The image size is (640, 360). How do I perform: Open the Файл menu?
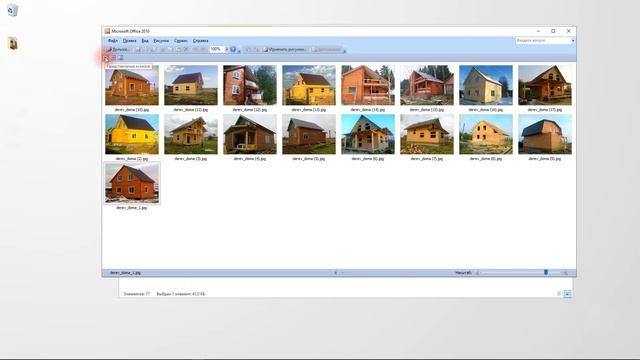tap(113, 41)
